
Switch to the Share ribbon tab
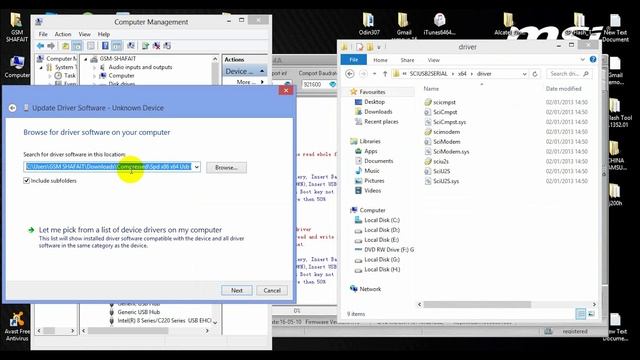click(x=407, y=60)
